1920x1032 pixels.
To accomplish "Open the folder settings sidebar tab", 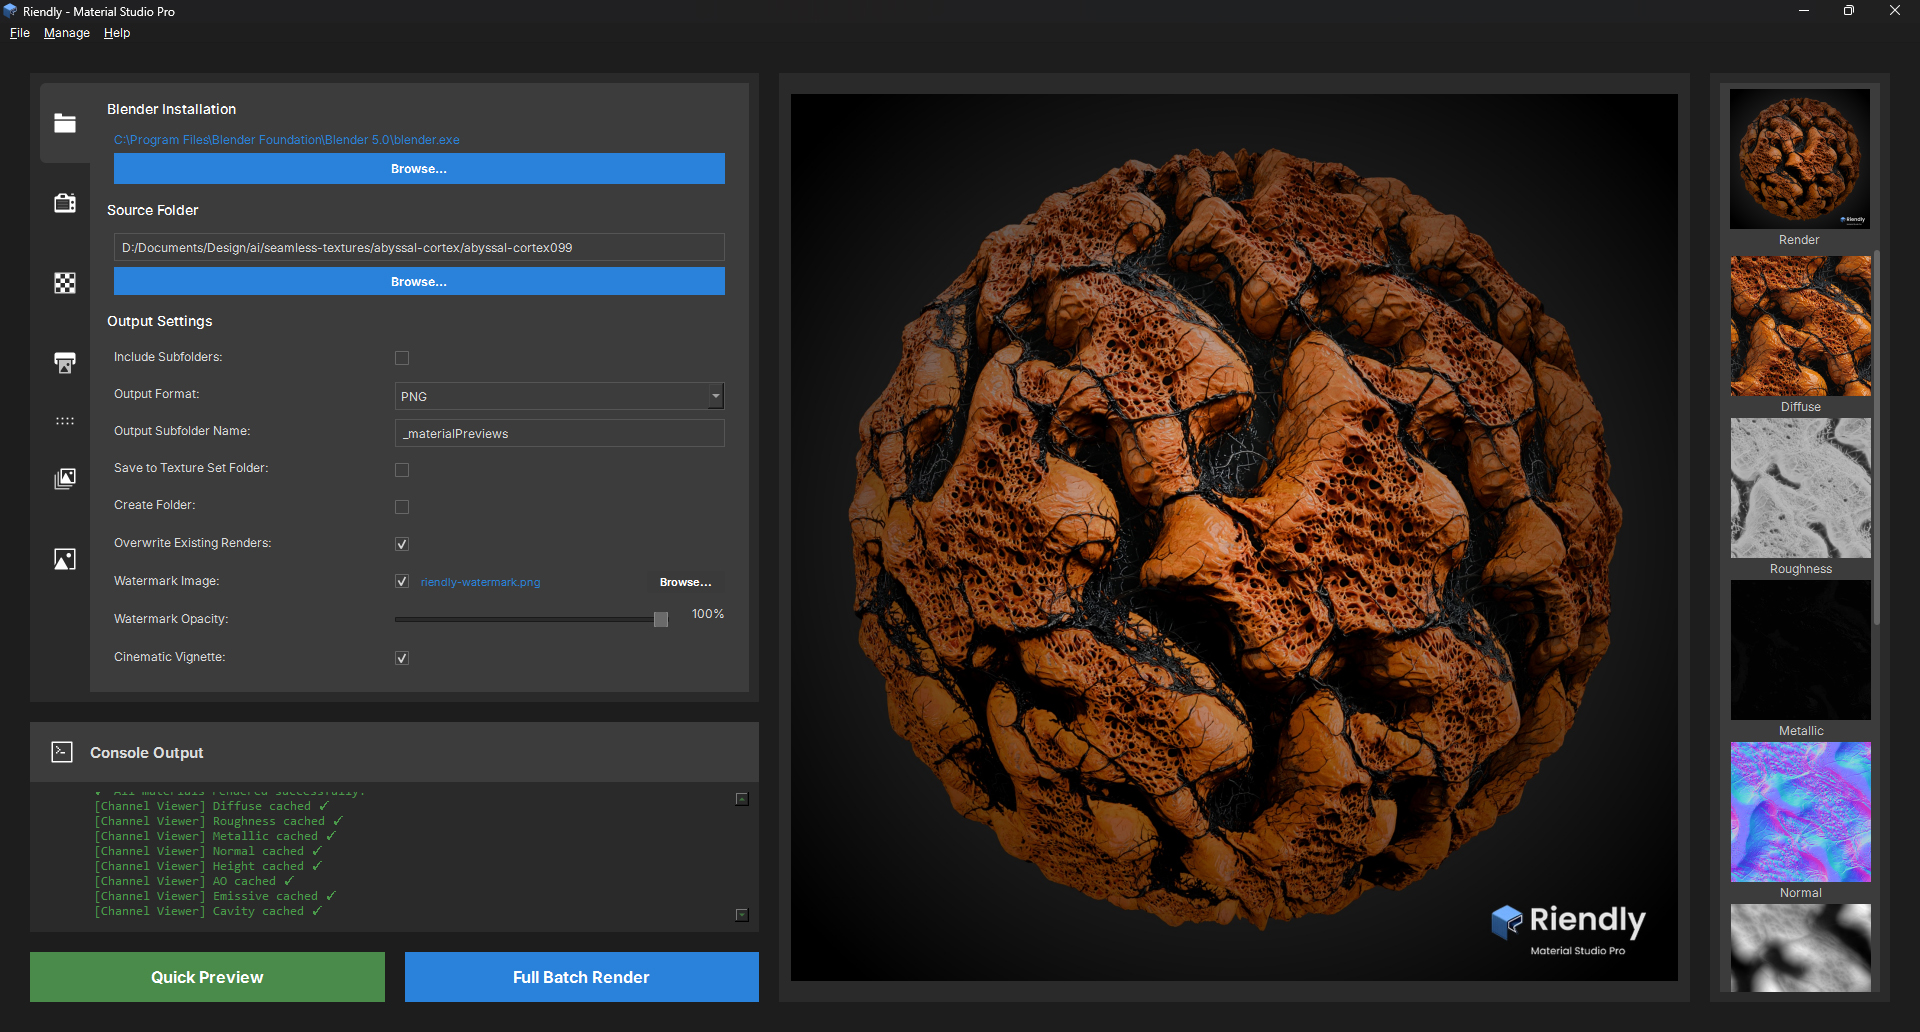I will click(65, 123).
